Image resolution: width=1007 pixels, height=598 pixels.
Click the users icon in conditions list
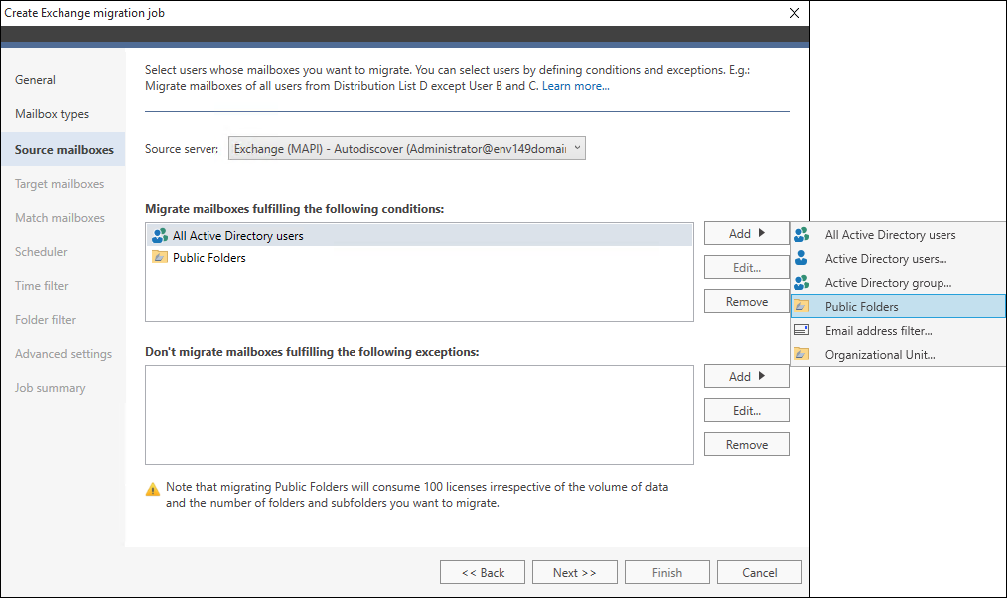pyautogui.click(x=159, y=236)
